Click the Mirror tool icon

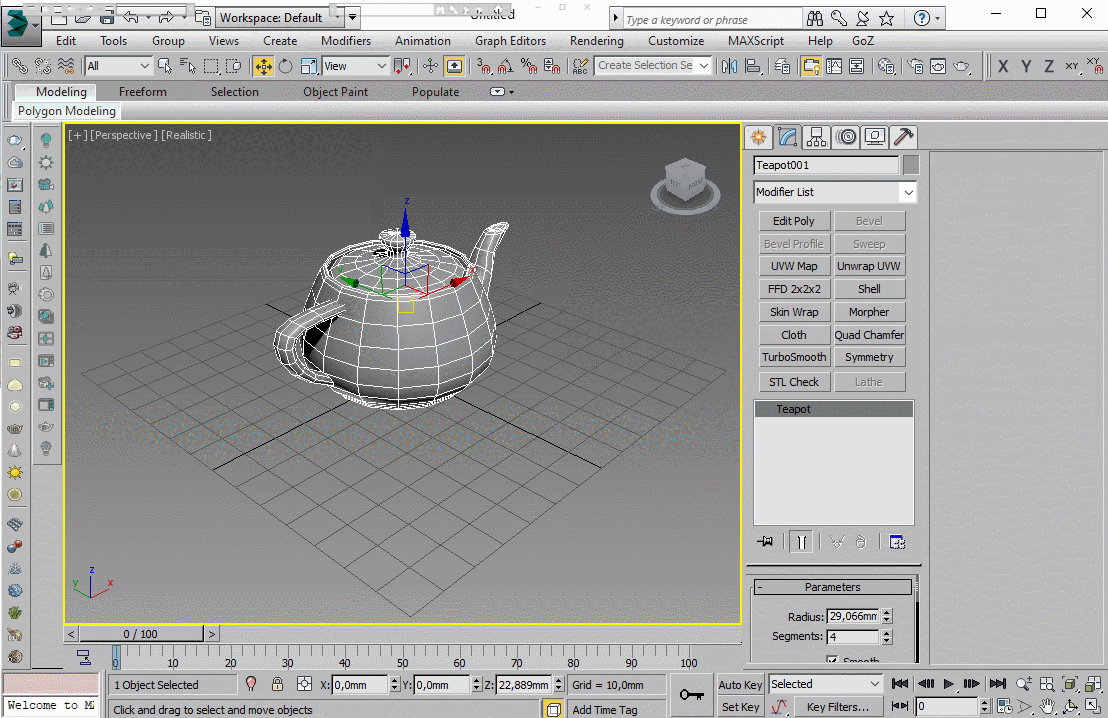point(729,66)
